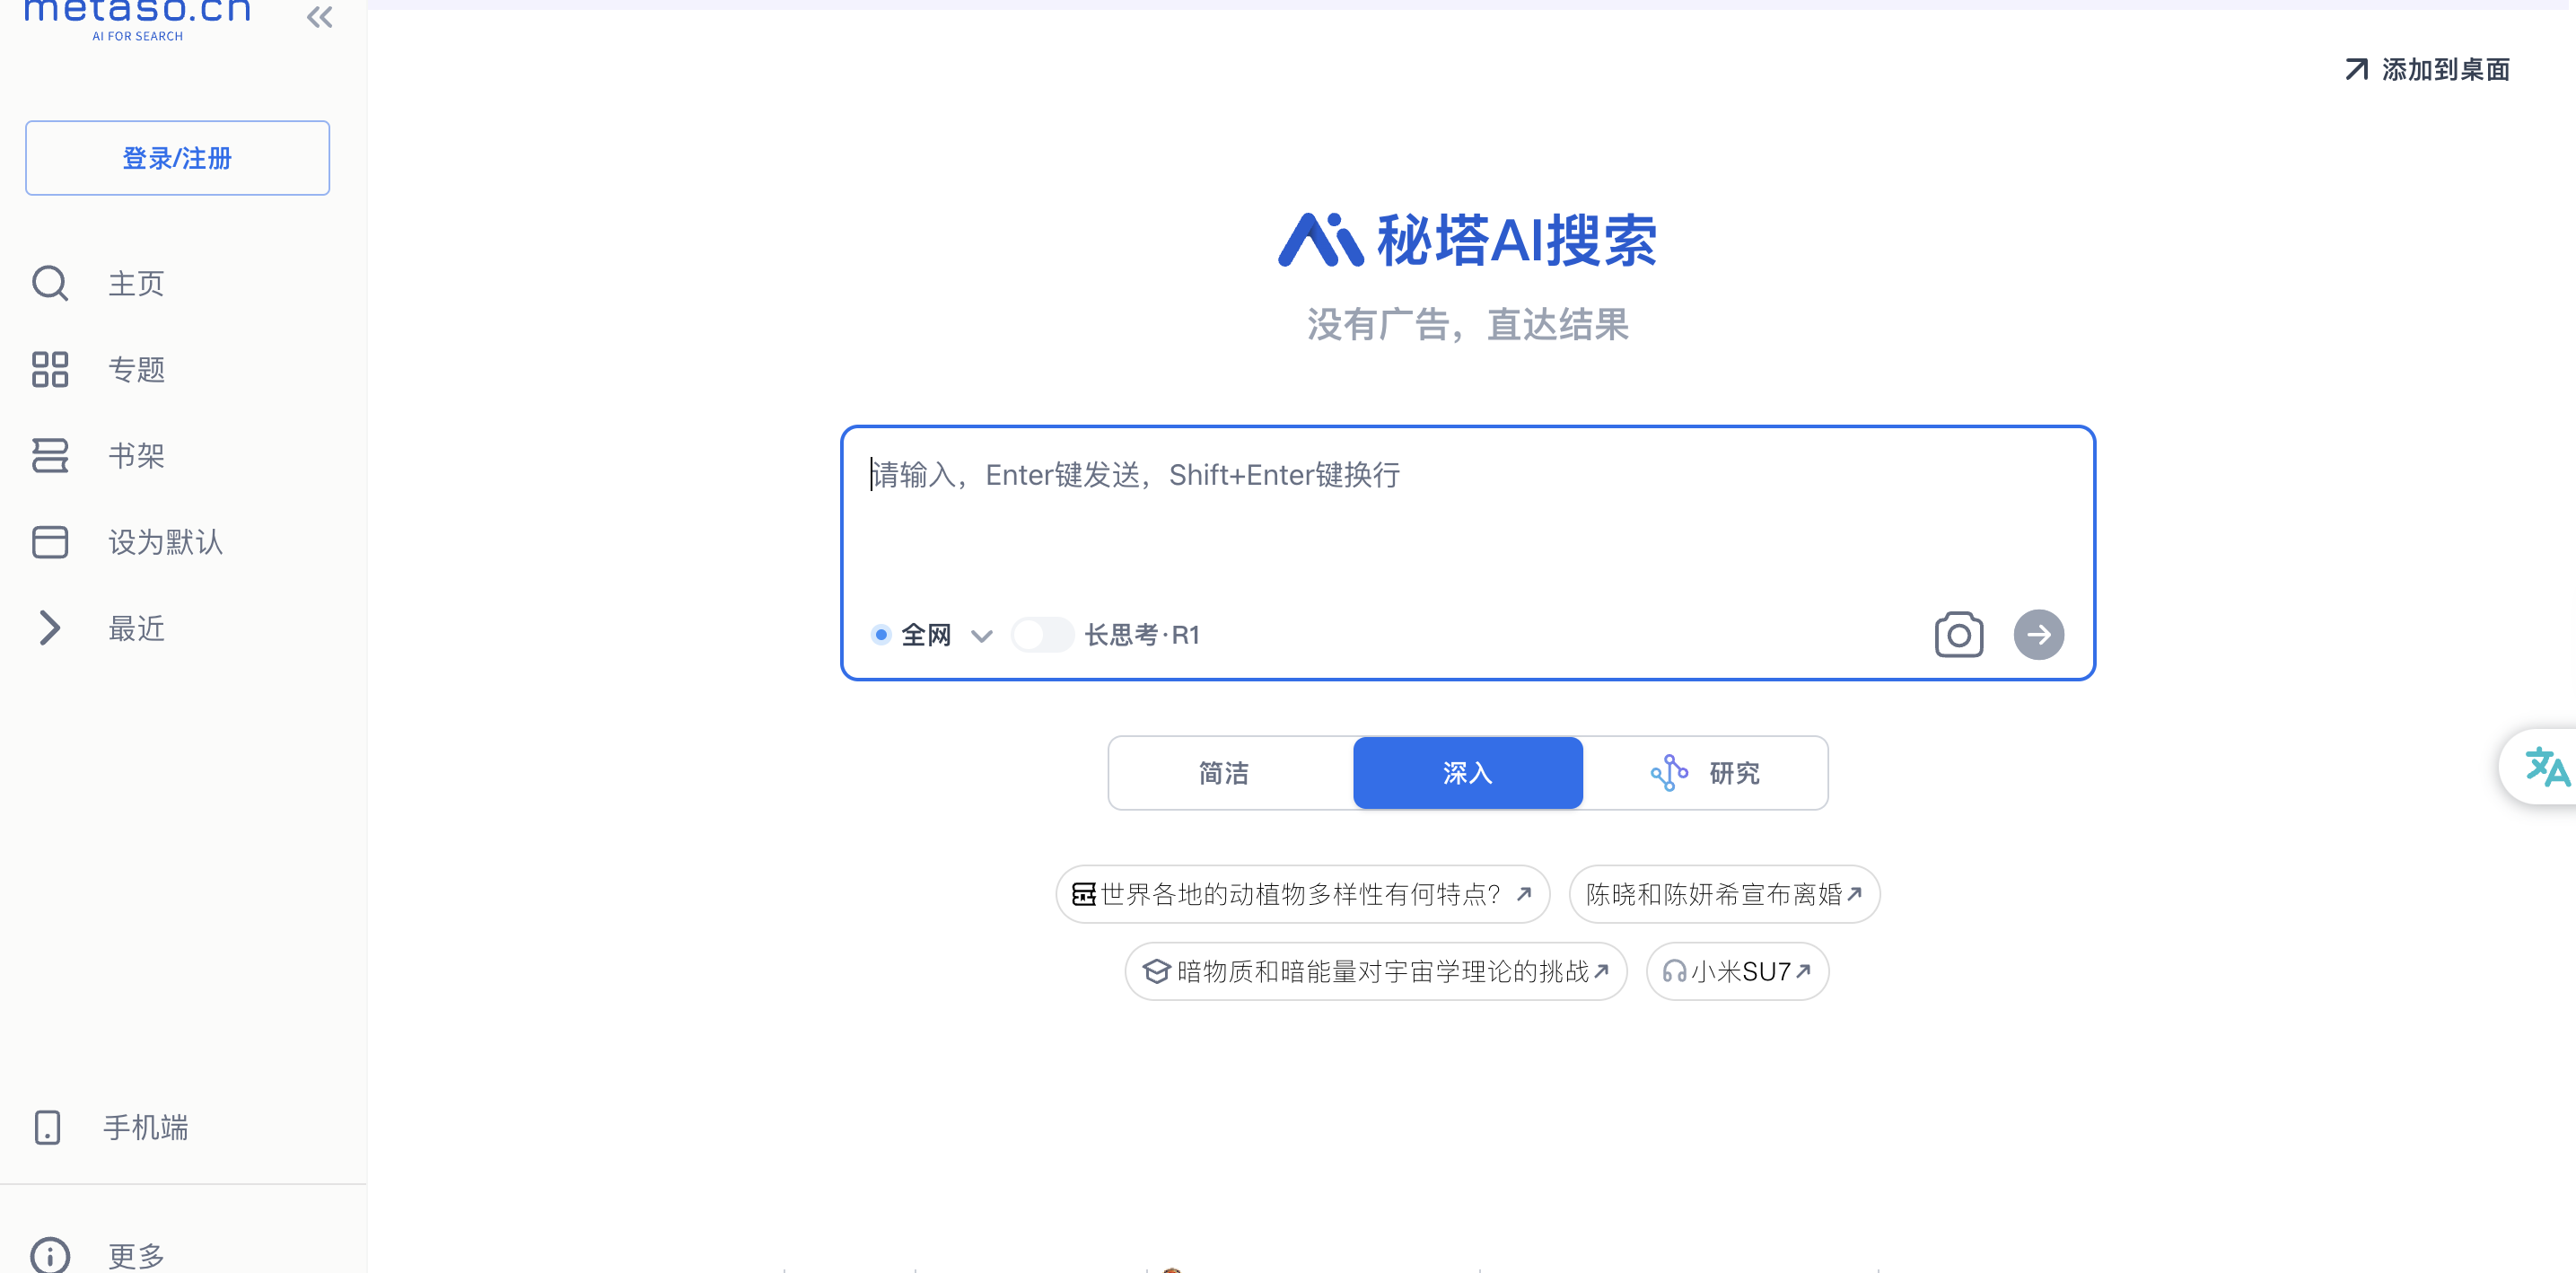Open 更多 menu label
Image resolution: width=2576 pixels, height=1273 pixels.
pos(136,1256)
